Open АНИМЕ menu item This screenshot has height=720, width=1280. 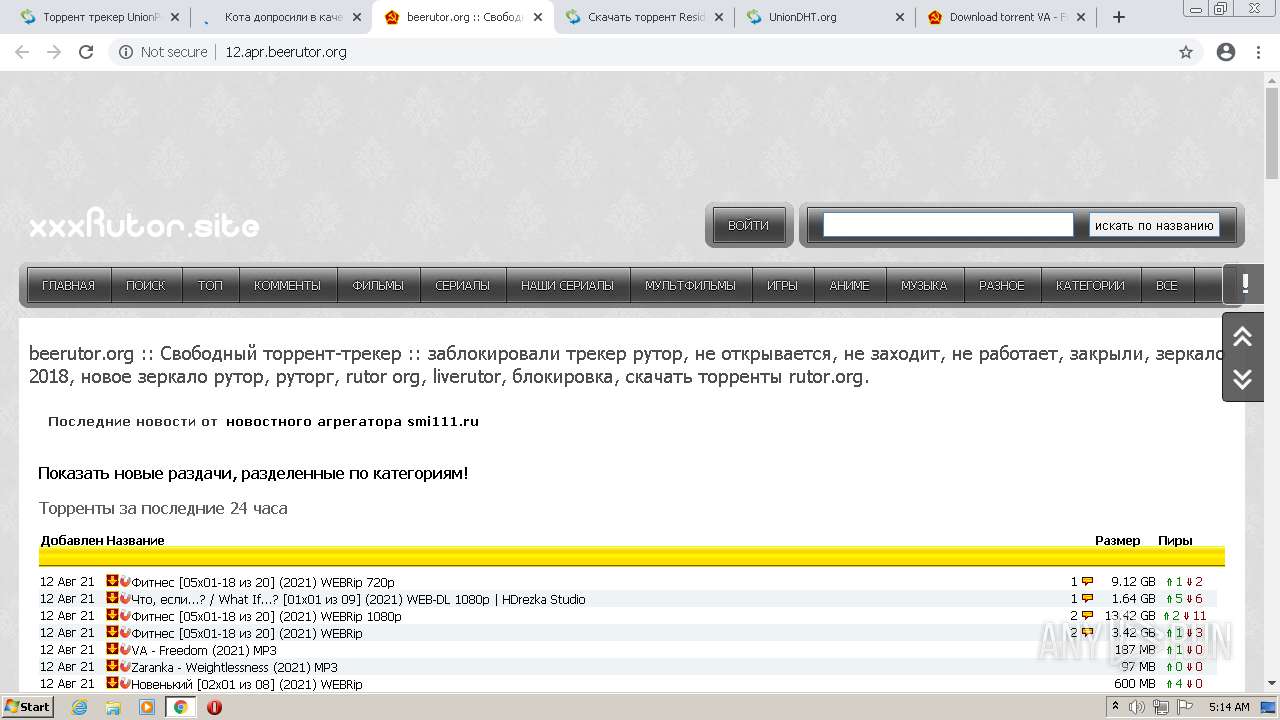tap(850, 285)
